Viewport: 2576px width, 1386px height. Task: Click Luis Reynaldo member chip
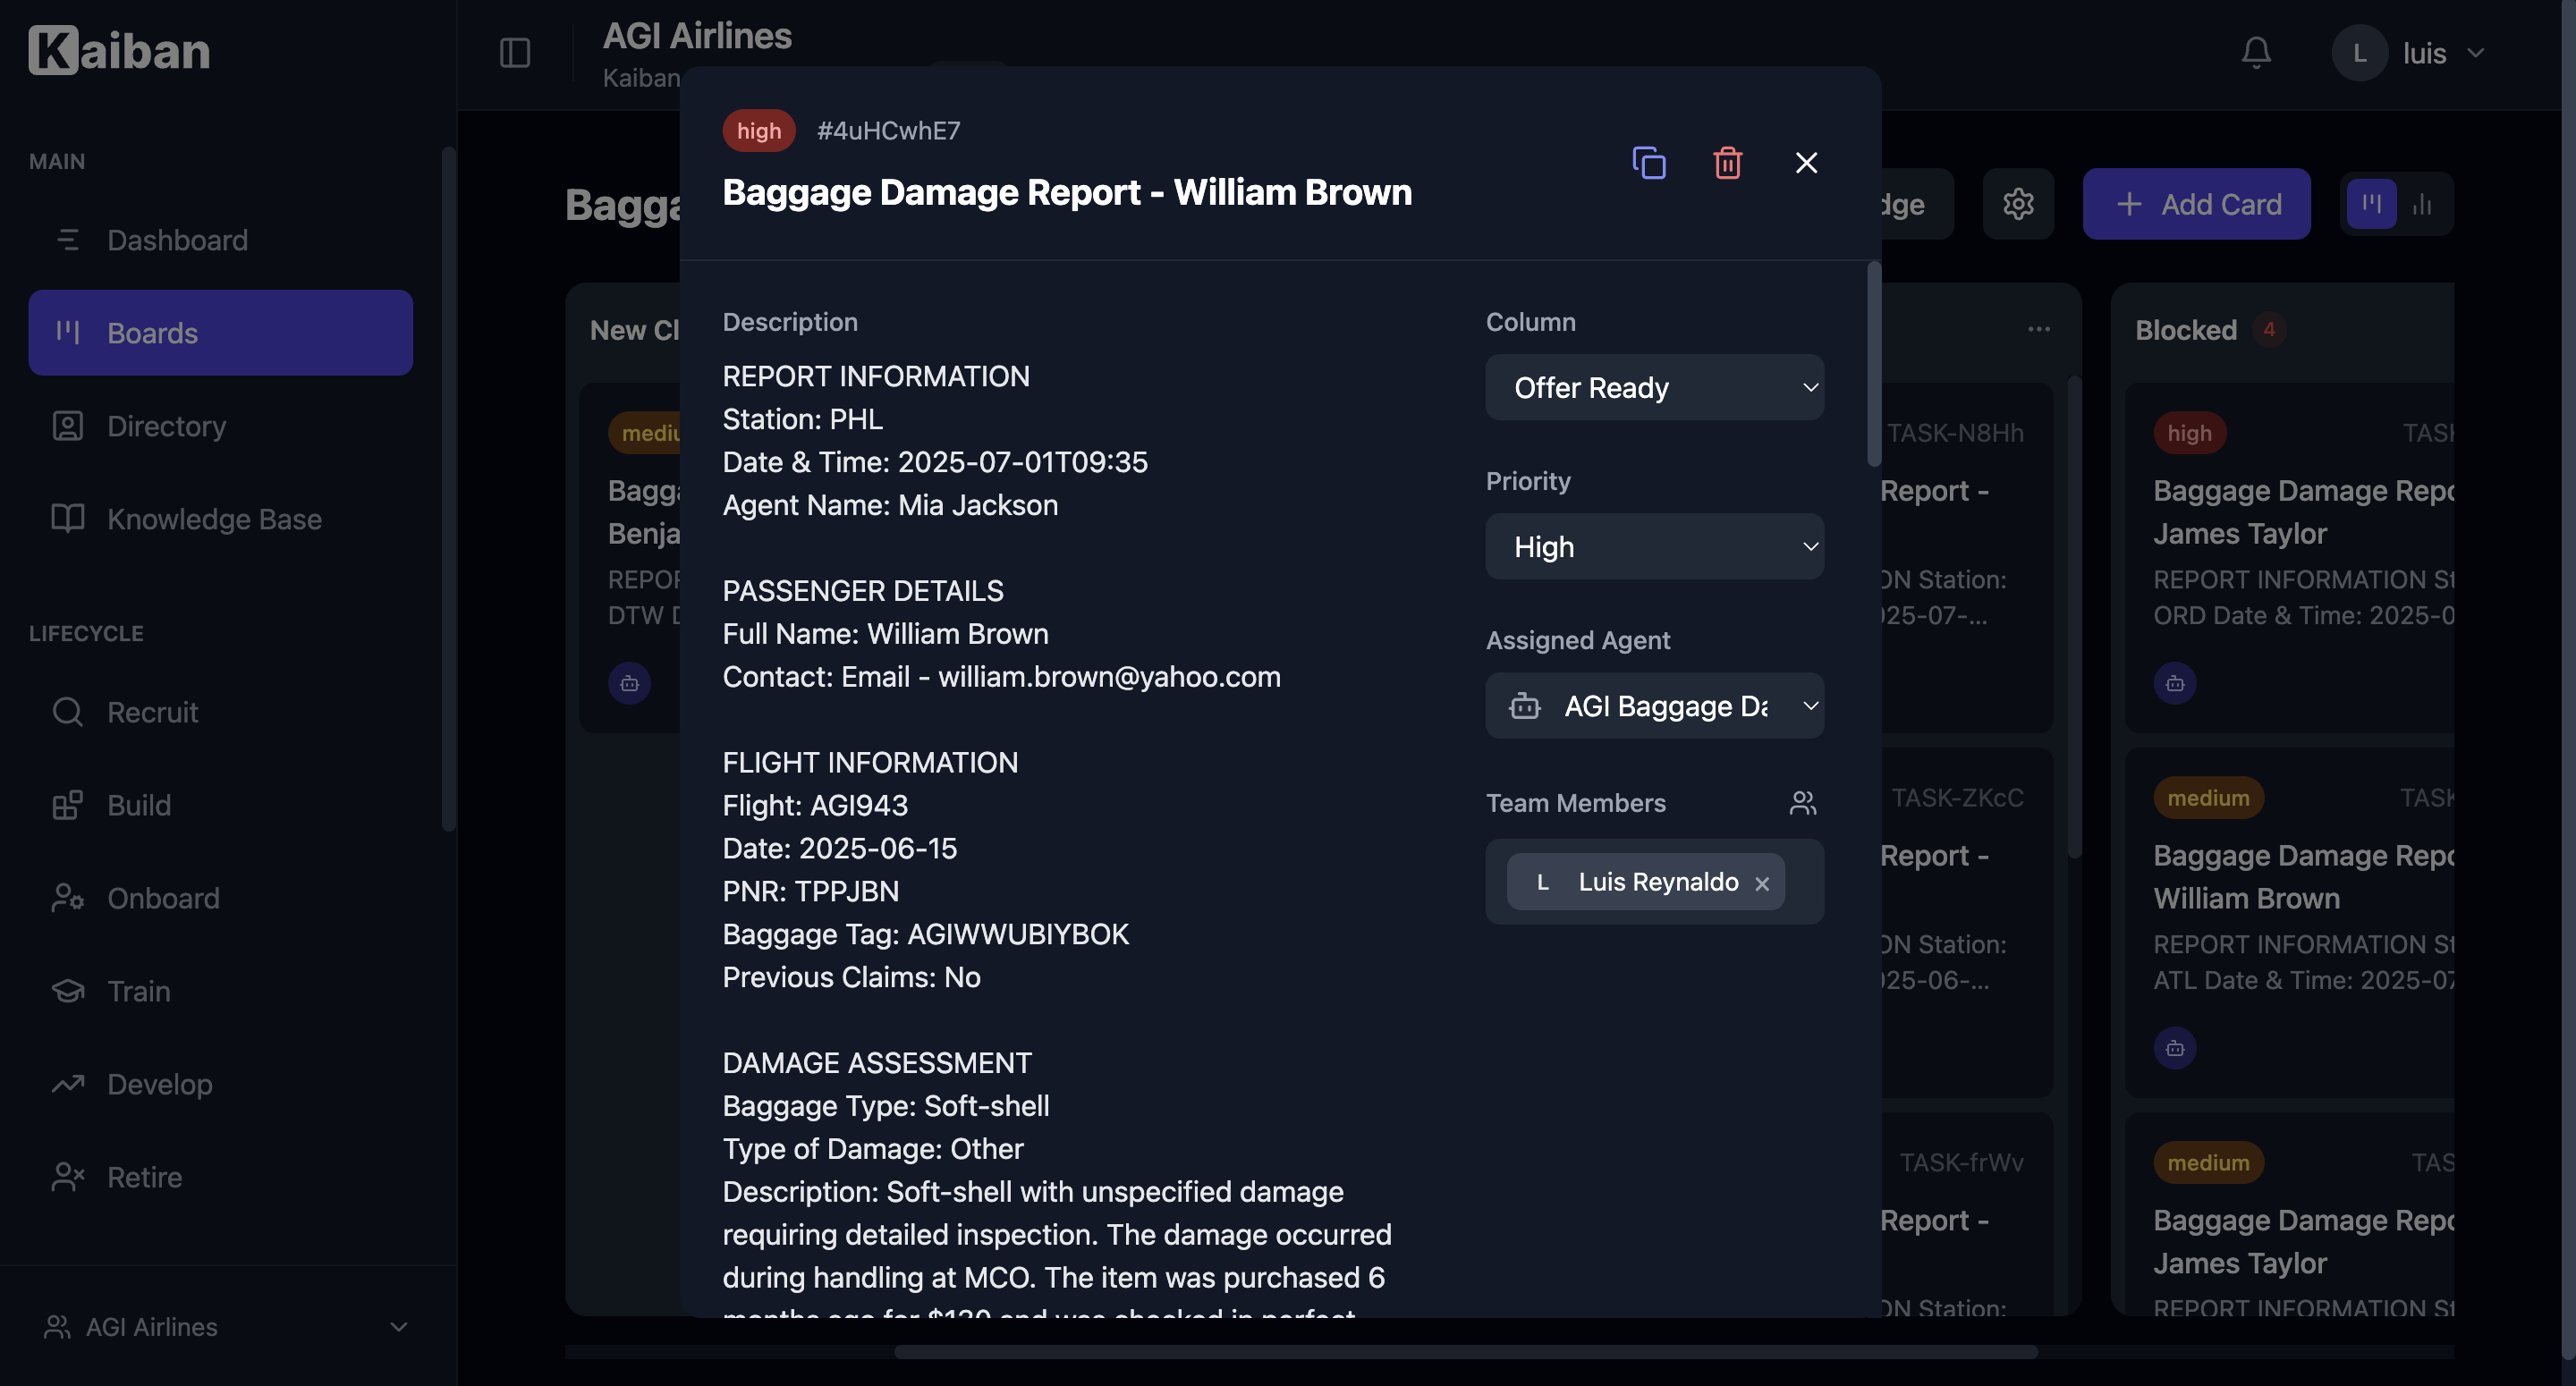(1645, 882)
